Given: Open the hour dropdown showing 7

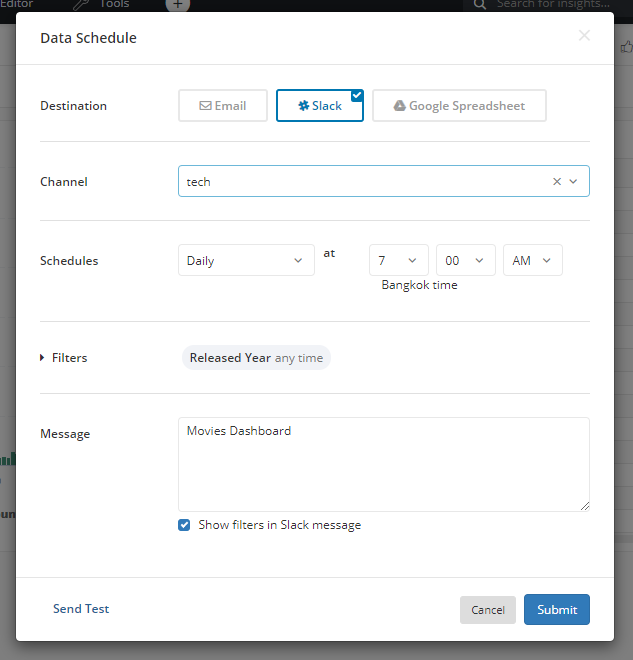Looking at the screenshot, I should click(x=399, y=260).
